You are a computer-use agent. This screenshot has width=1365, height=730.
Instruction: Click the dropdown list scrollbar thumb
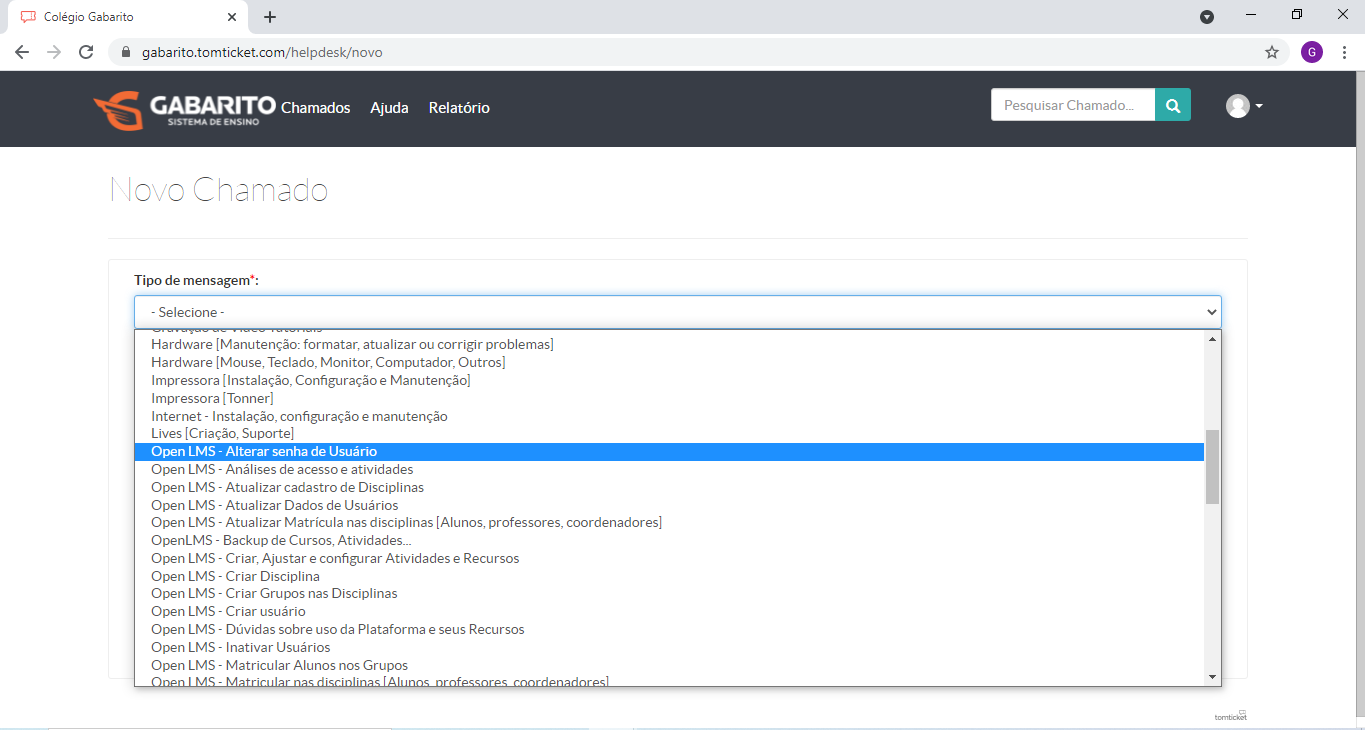point(1213,467)
